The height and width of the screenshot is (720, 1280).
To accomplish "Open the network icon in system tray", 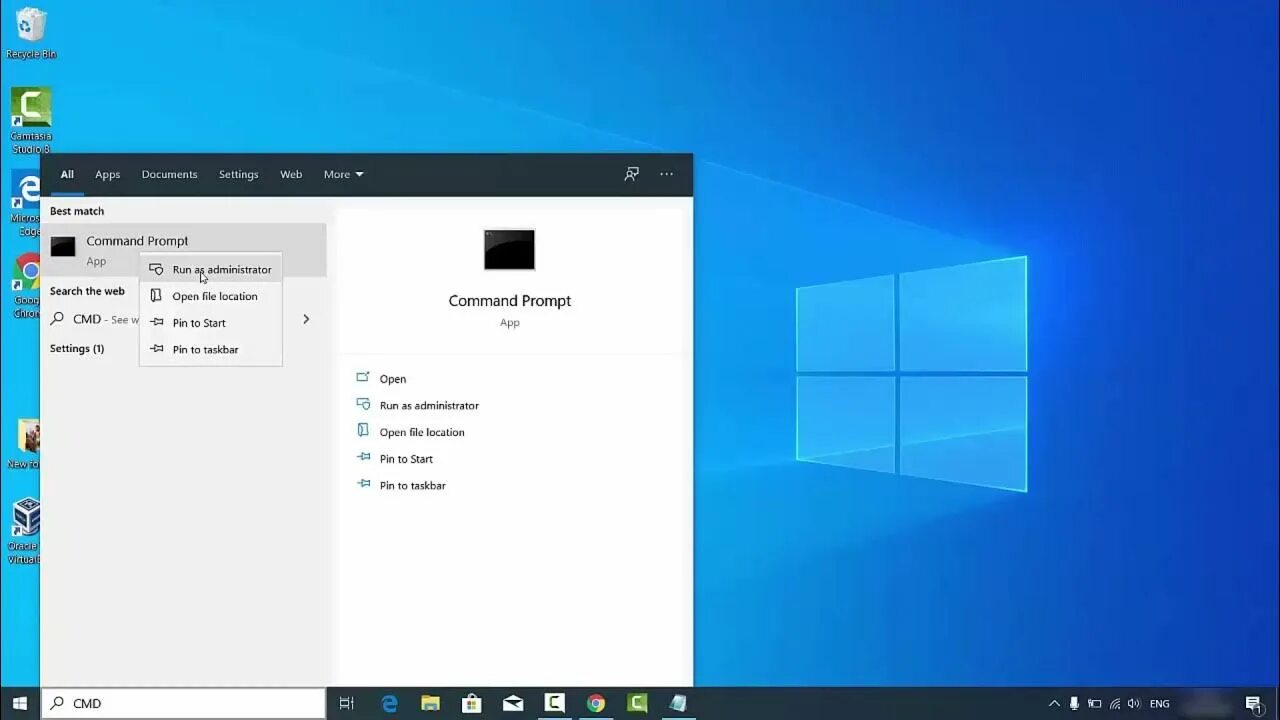I will pos(1115,704).
